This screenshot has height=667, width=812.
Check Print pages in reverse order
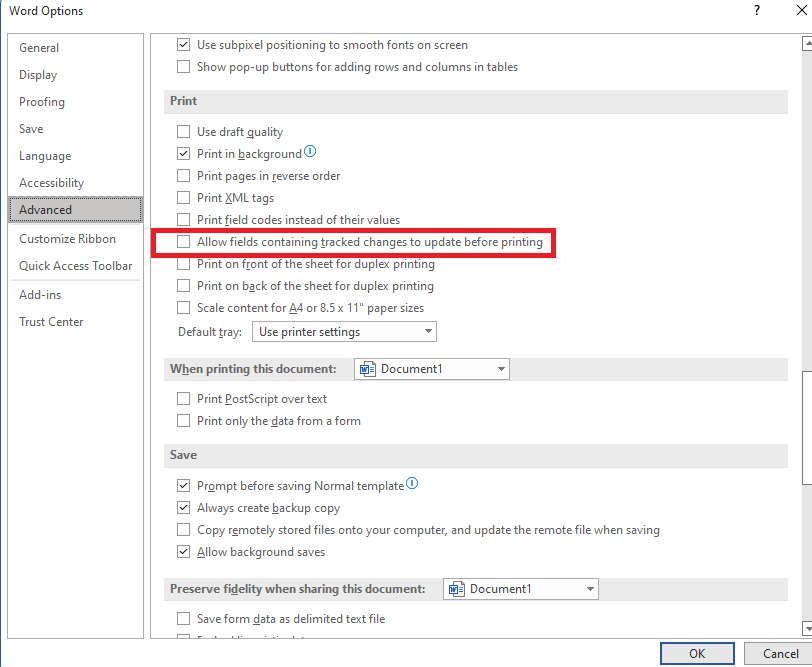coord(183,175)
